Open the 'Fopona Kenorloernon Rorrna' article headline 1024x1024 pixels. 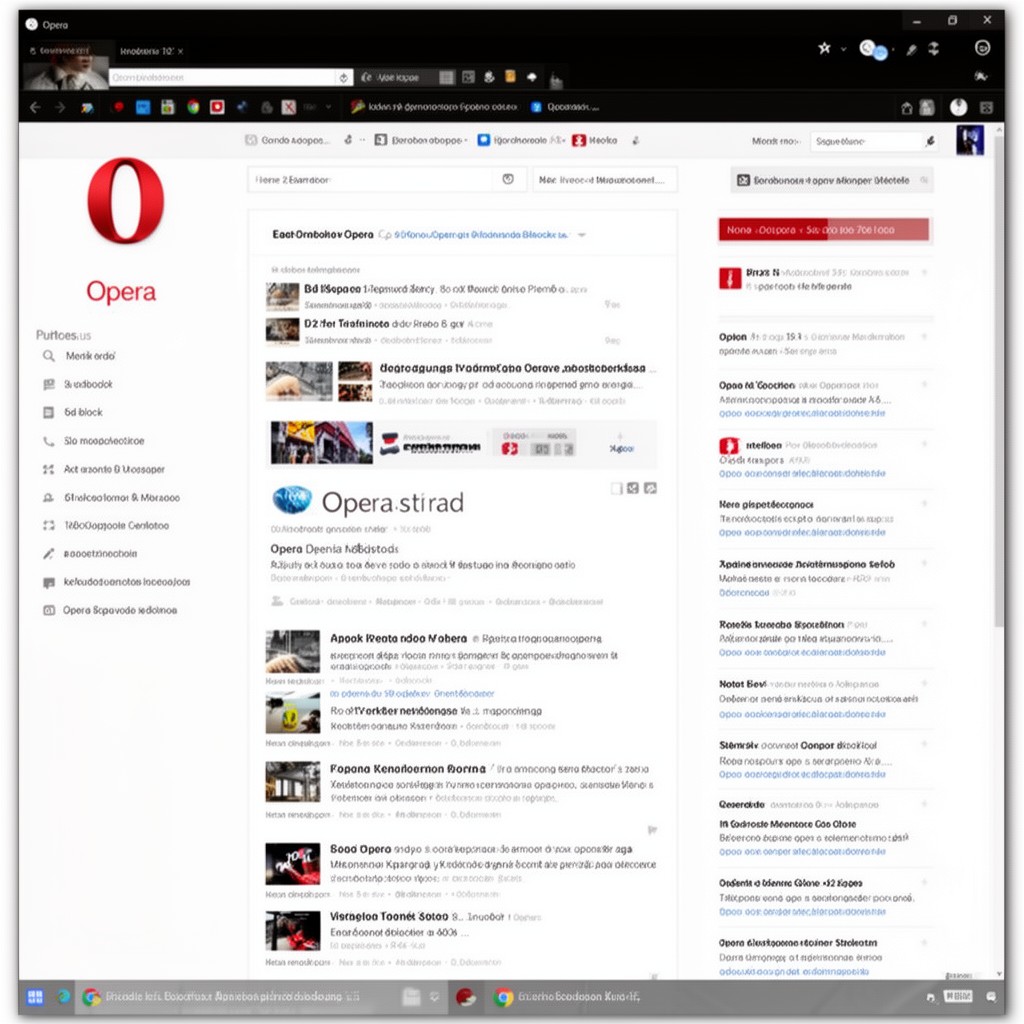point(408,769)
